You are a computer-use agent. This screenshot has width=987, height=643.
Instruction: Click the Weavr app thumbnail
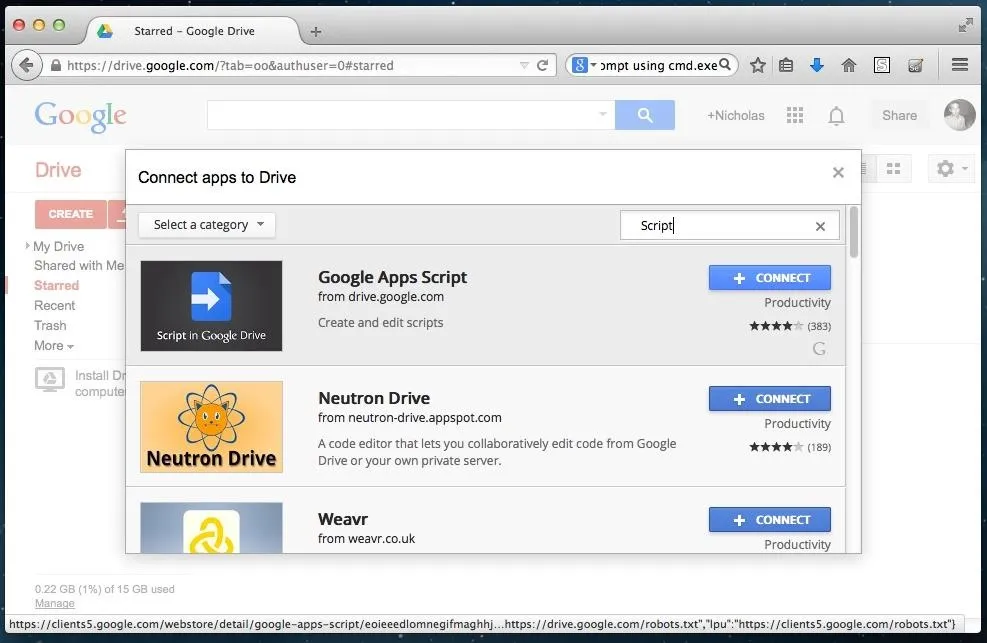(x=212, y=528)
